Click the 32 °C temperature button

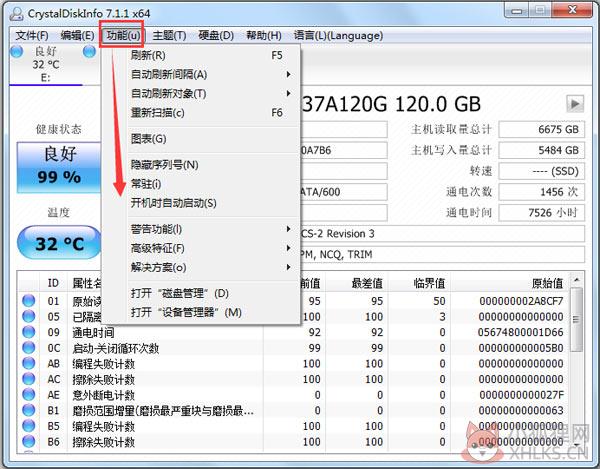click(59, 243)
